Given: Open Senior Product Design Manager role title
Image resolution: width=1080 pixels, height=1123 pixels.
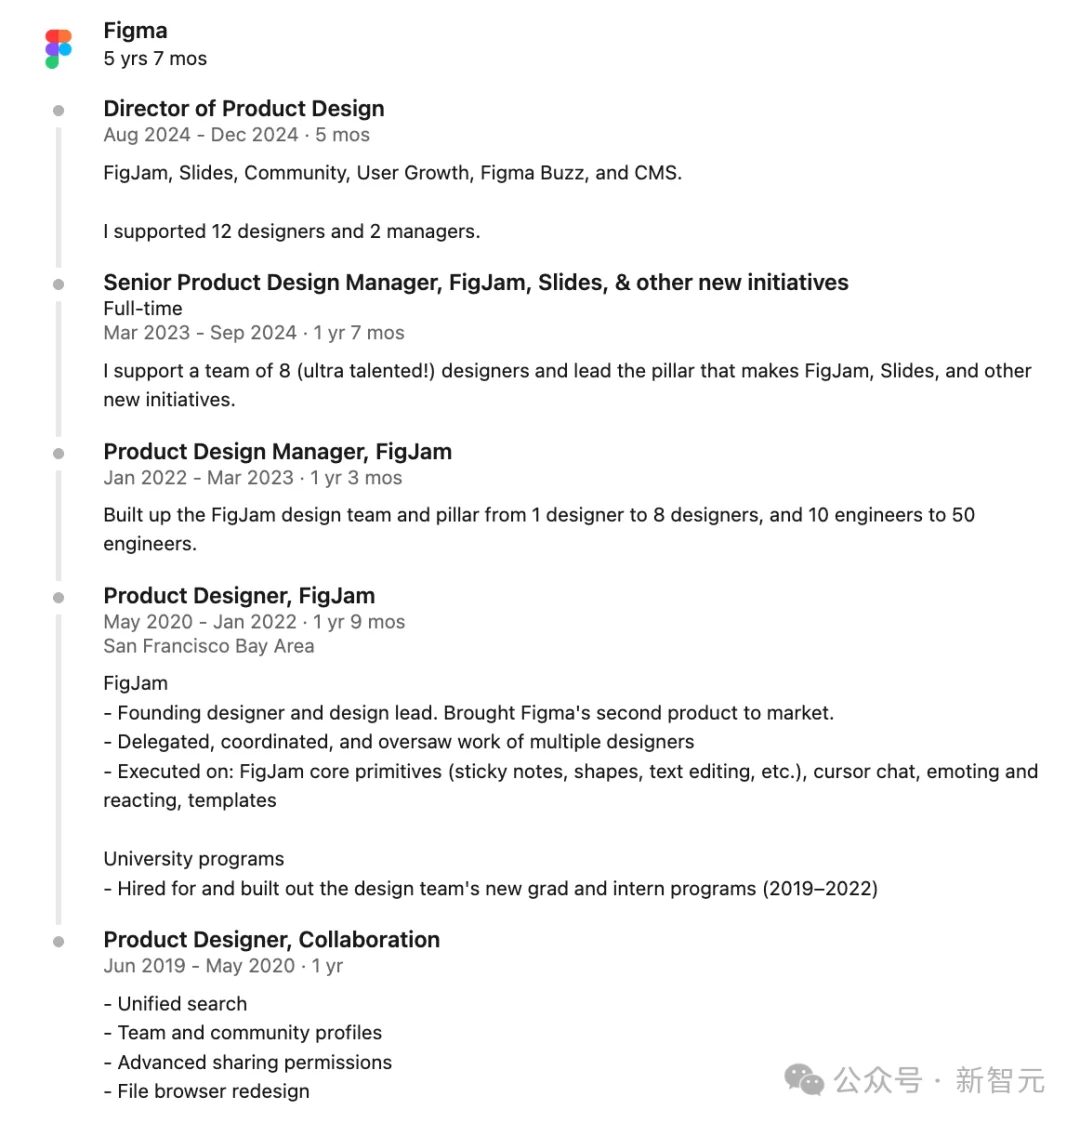Looking at the screenshot, I should 476,282.
